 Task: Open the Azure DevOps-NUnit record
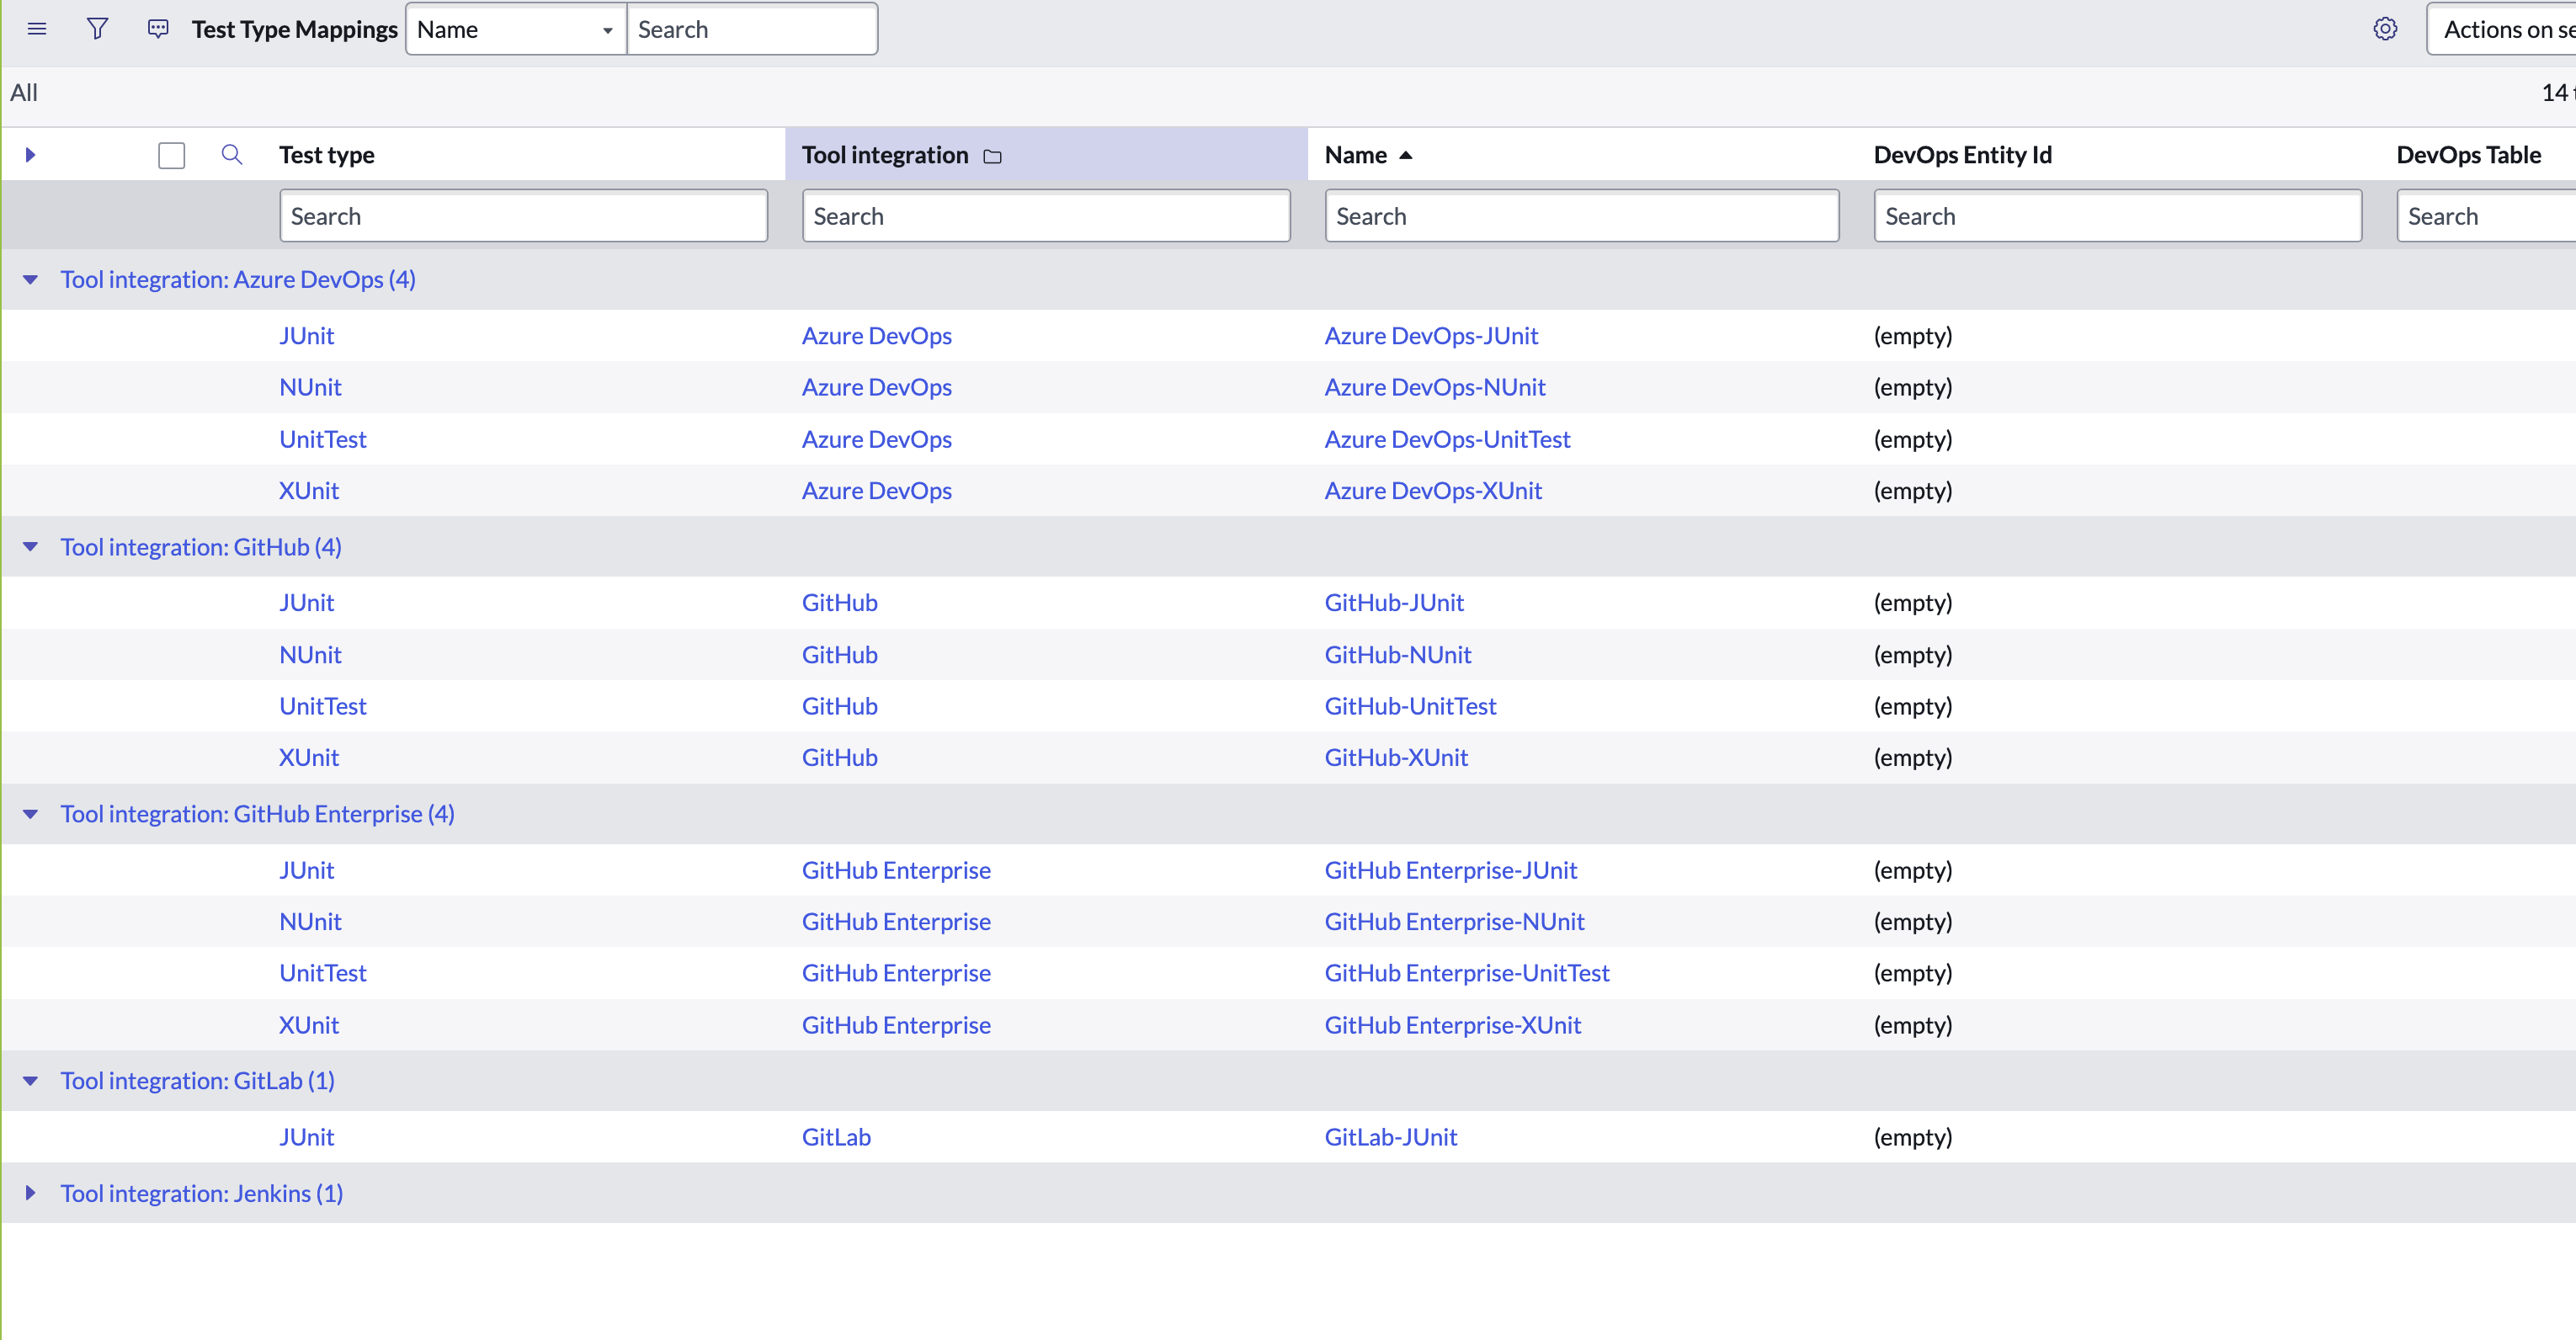pyautogui.click(x=1435, y=387)
